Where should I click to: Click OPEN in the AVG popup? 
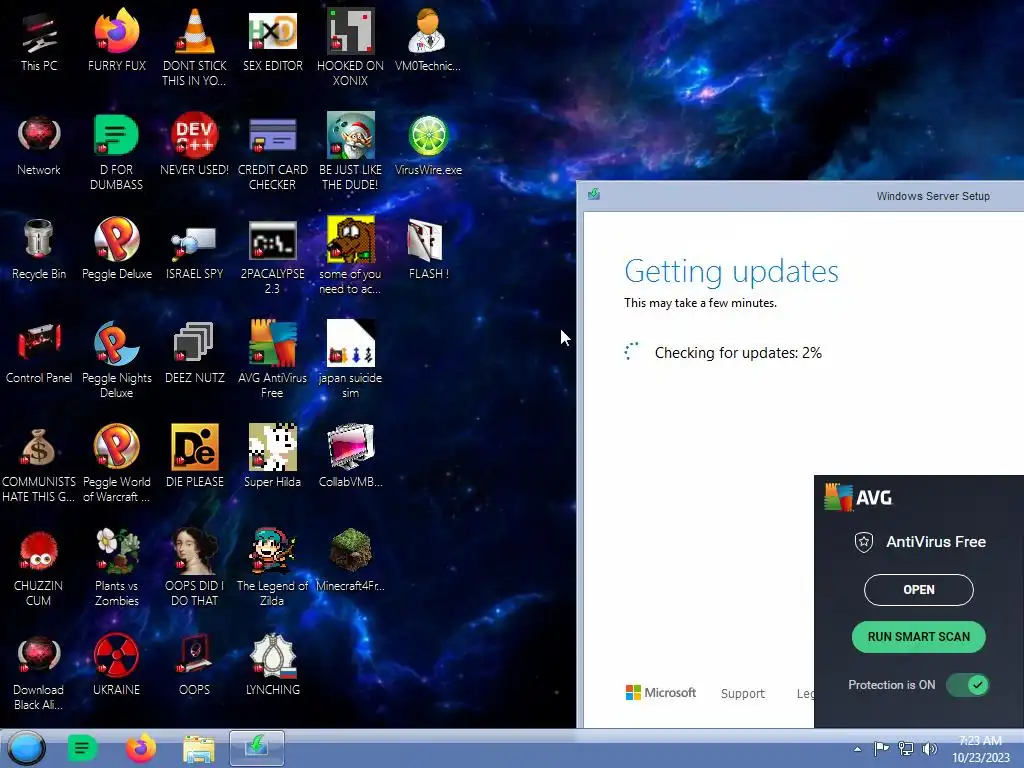pyautogui.click(x=918, y=590)
